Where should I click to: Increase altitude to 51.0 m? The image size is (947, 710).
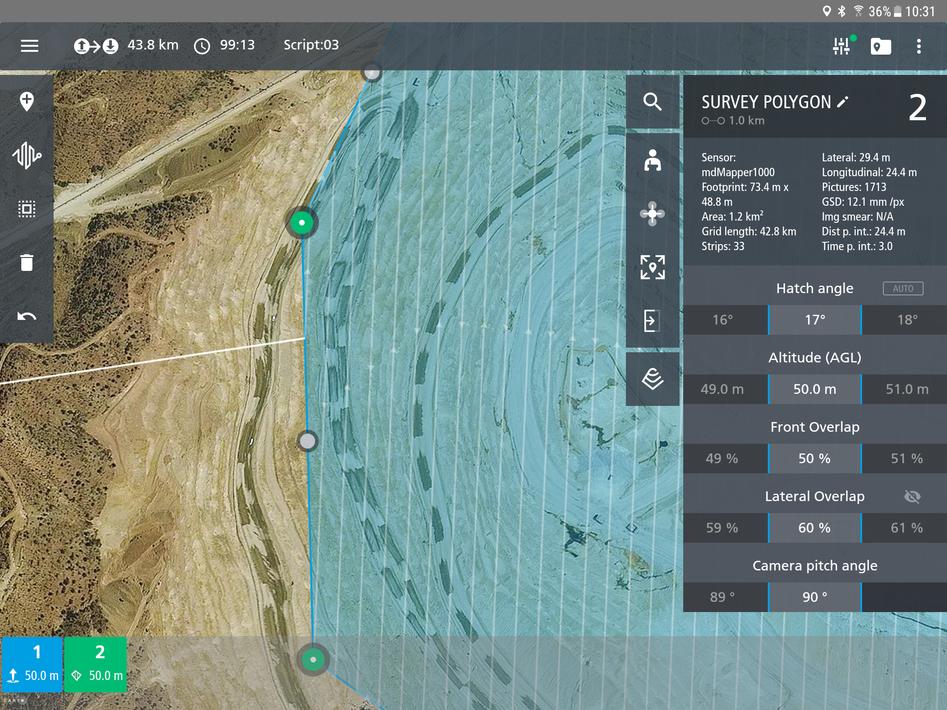tap(905, 389)
